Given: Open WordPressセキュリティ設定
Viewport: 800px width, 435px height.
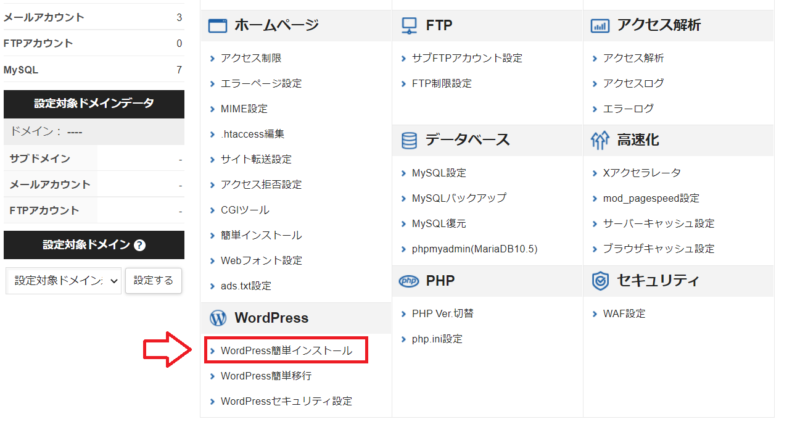Looking at the screenshot, I should point(286,402).
